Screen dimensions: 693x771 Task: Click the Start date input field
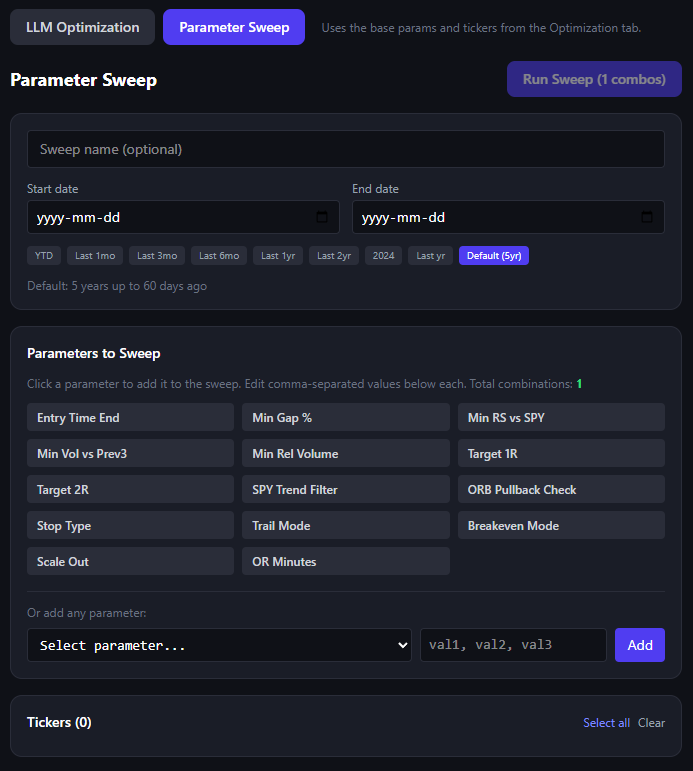[183, 217]
